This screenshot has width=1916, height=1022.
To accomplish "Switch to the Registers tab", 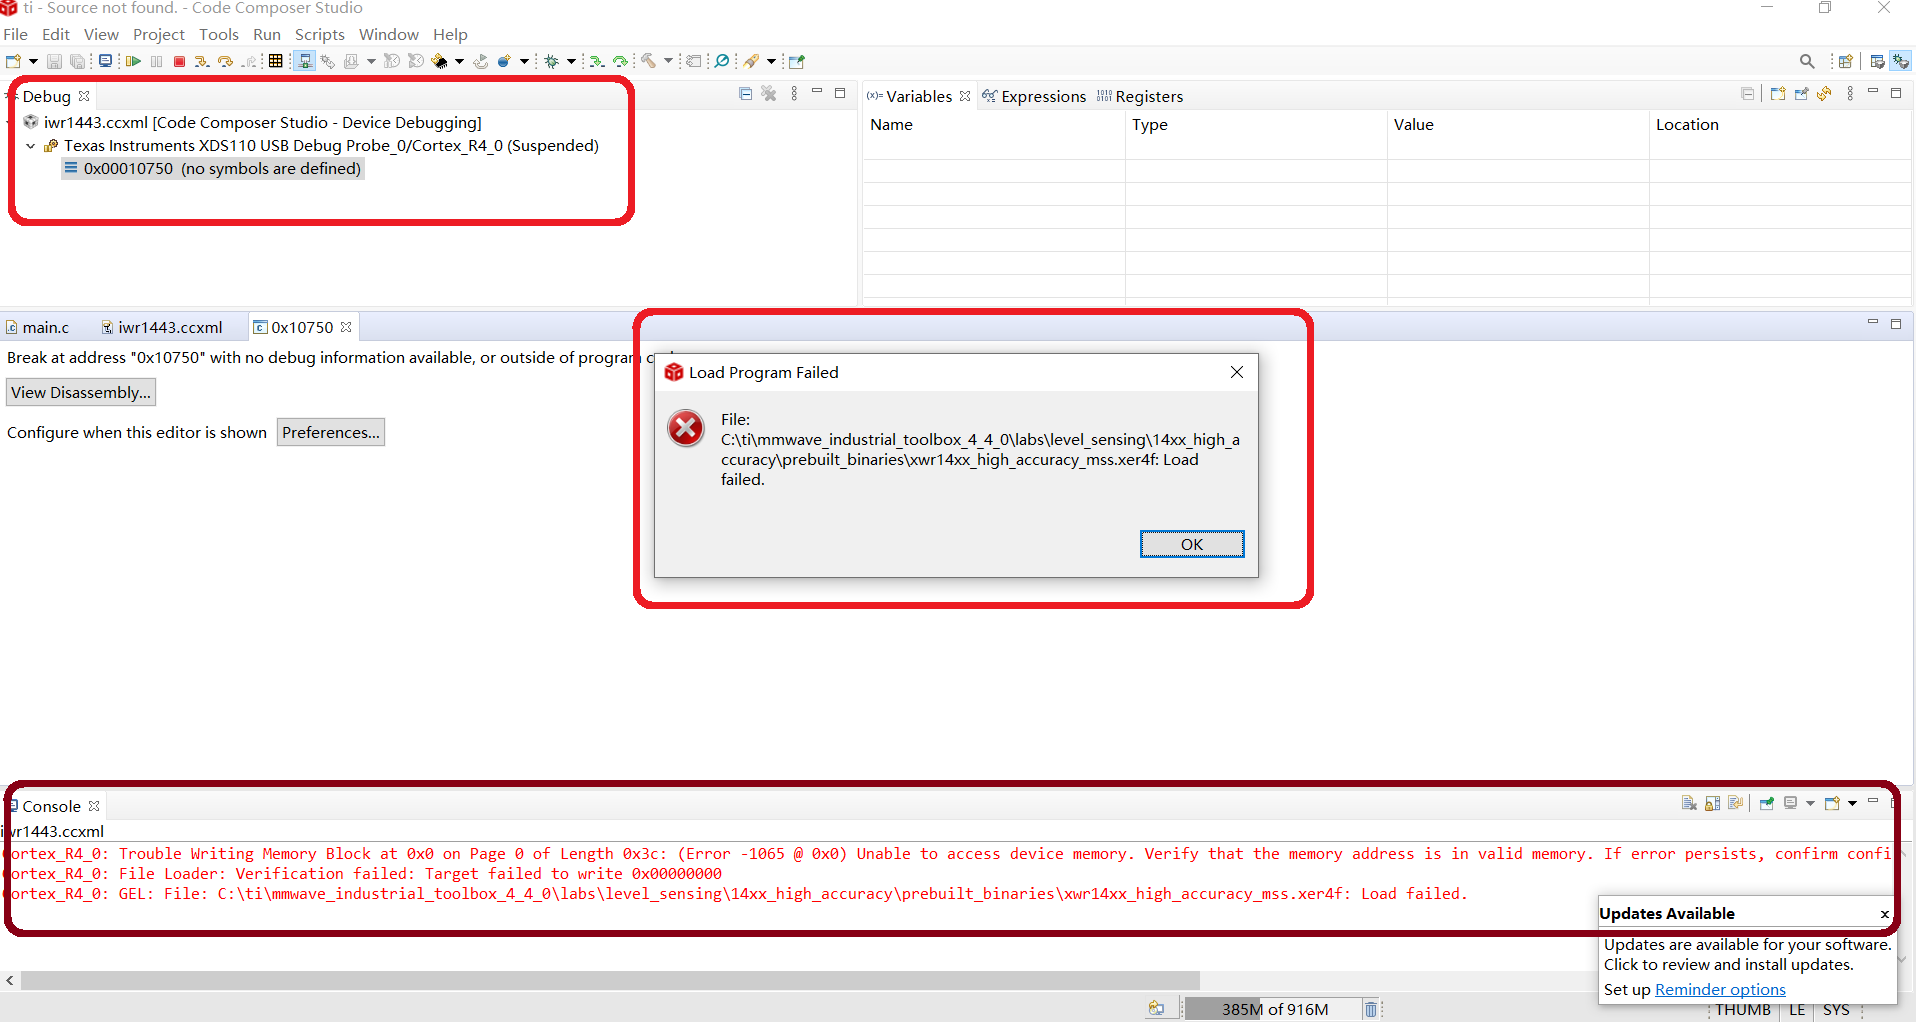I will (1140, 96).
